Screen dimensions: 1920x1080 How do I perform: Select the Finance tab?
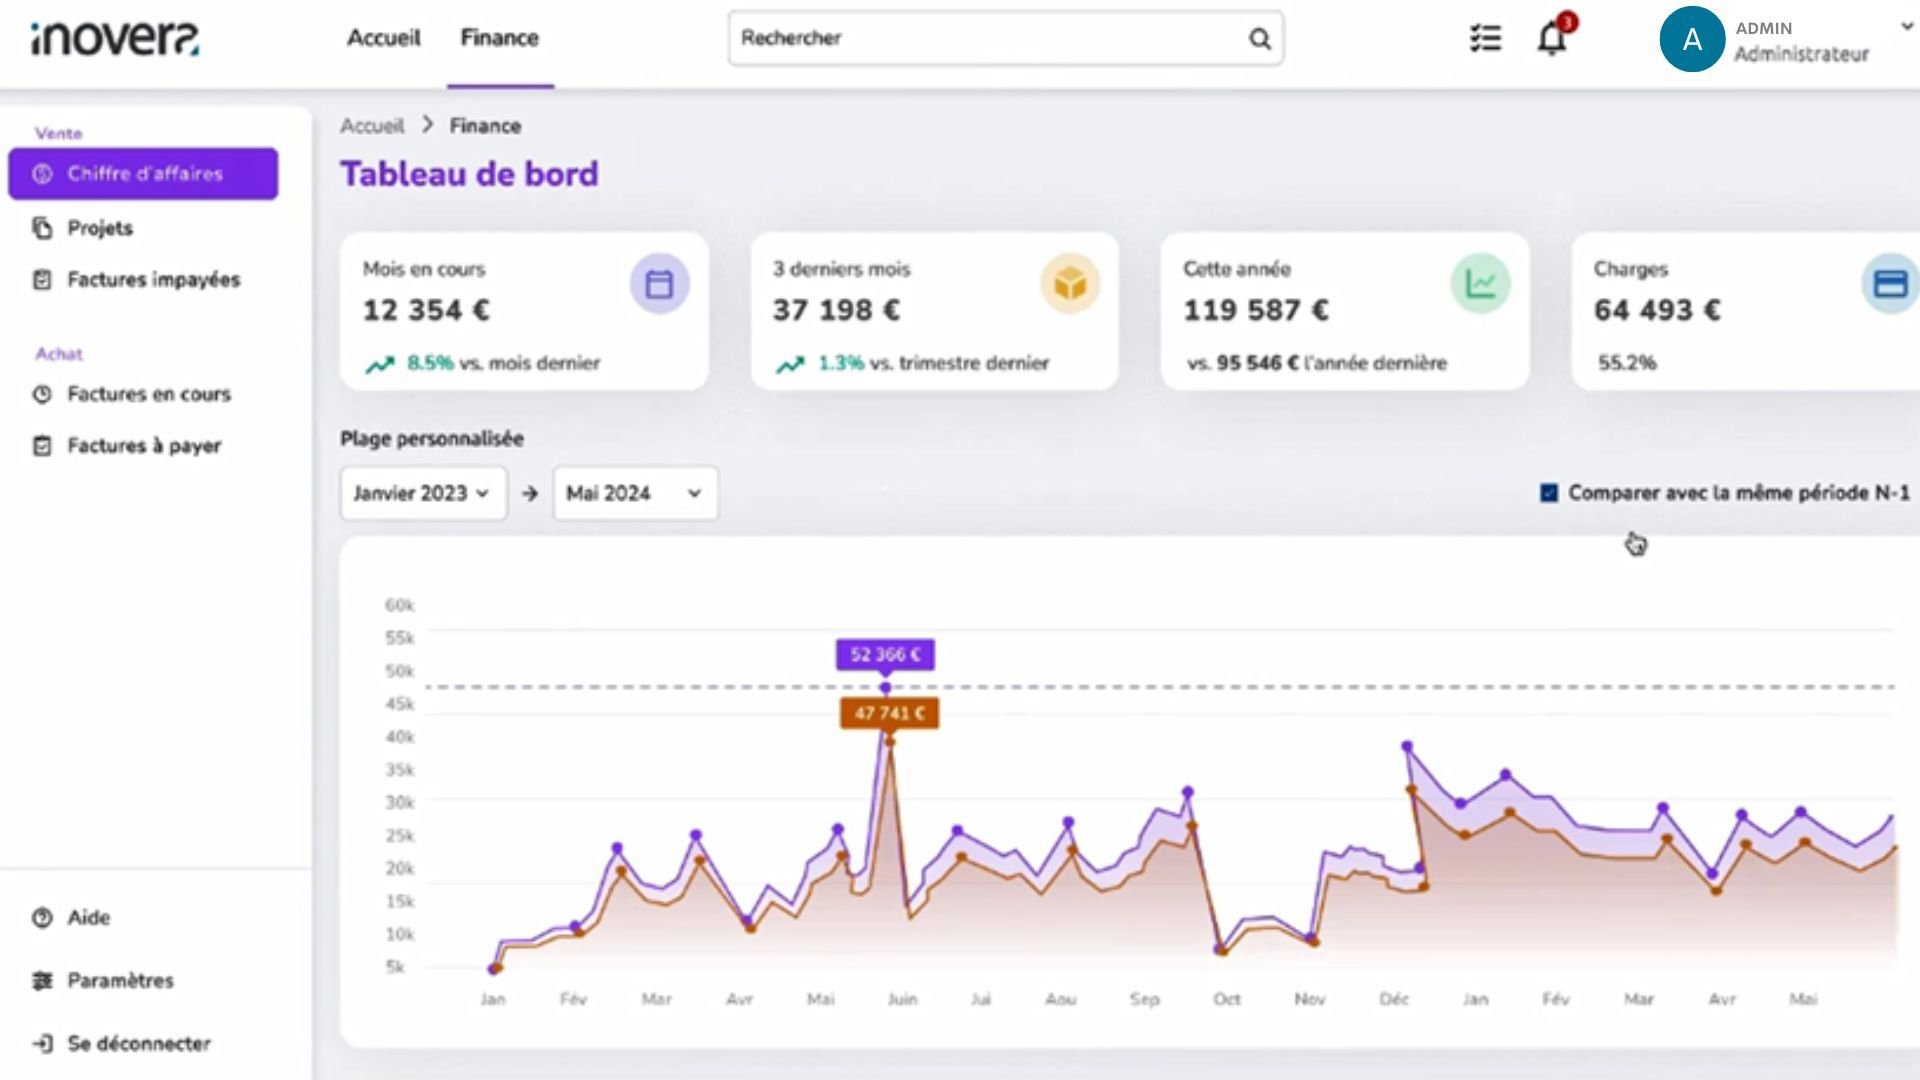(x=499, y=38)
